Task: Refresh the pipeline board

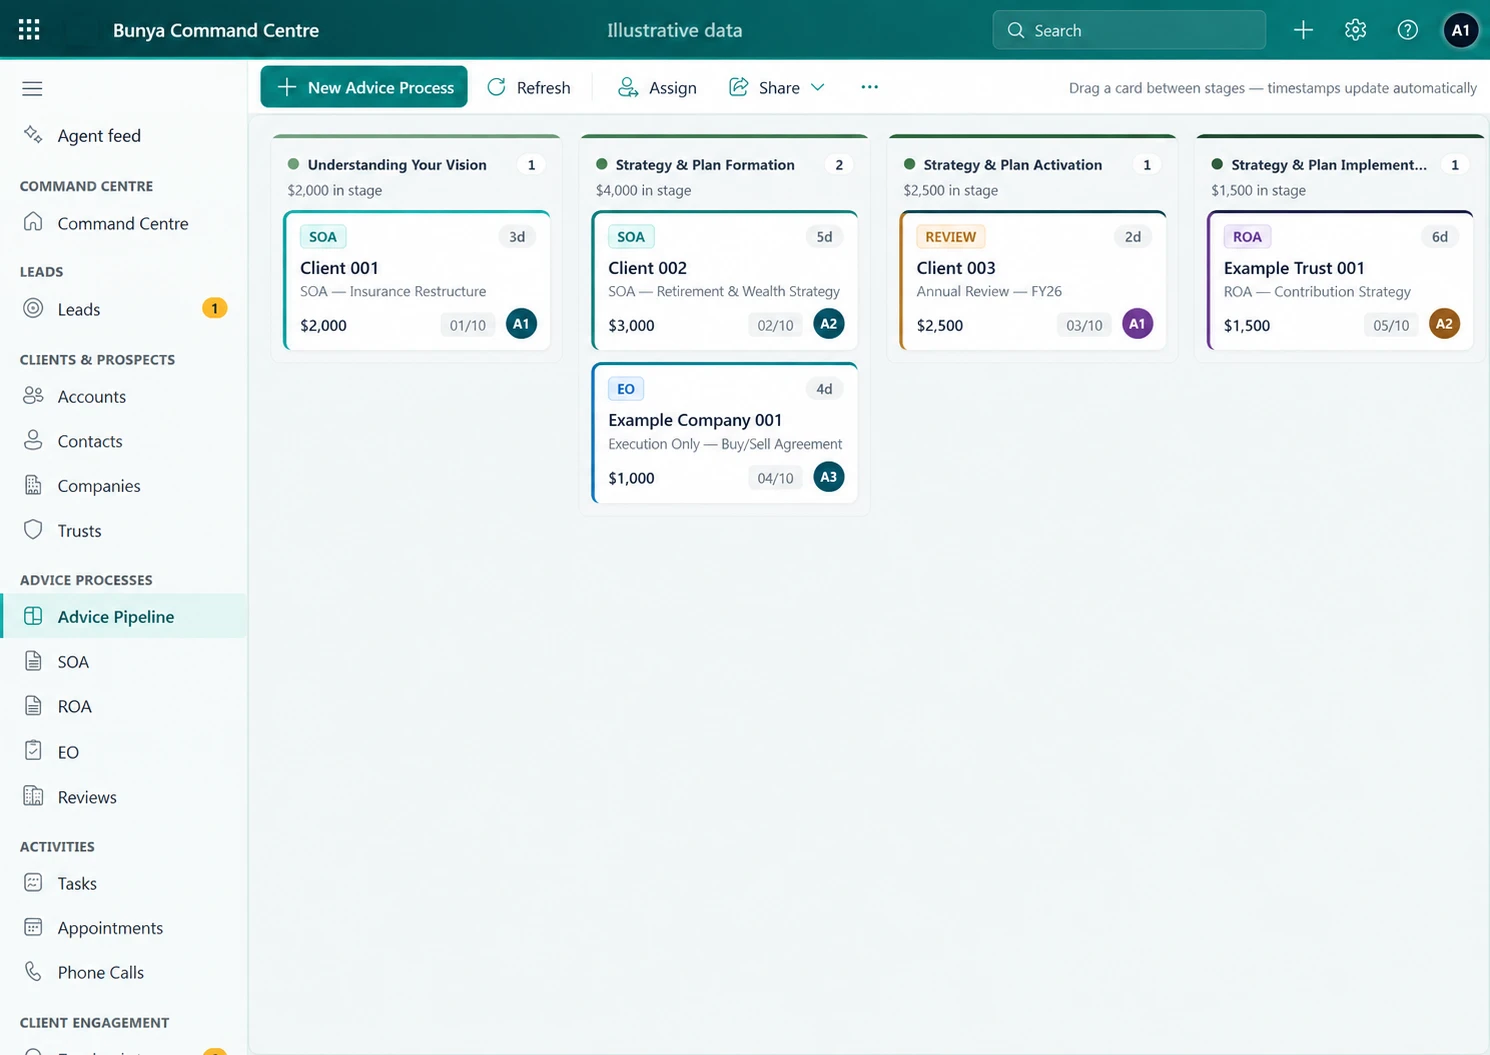Action: 528,87
